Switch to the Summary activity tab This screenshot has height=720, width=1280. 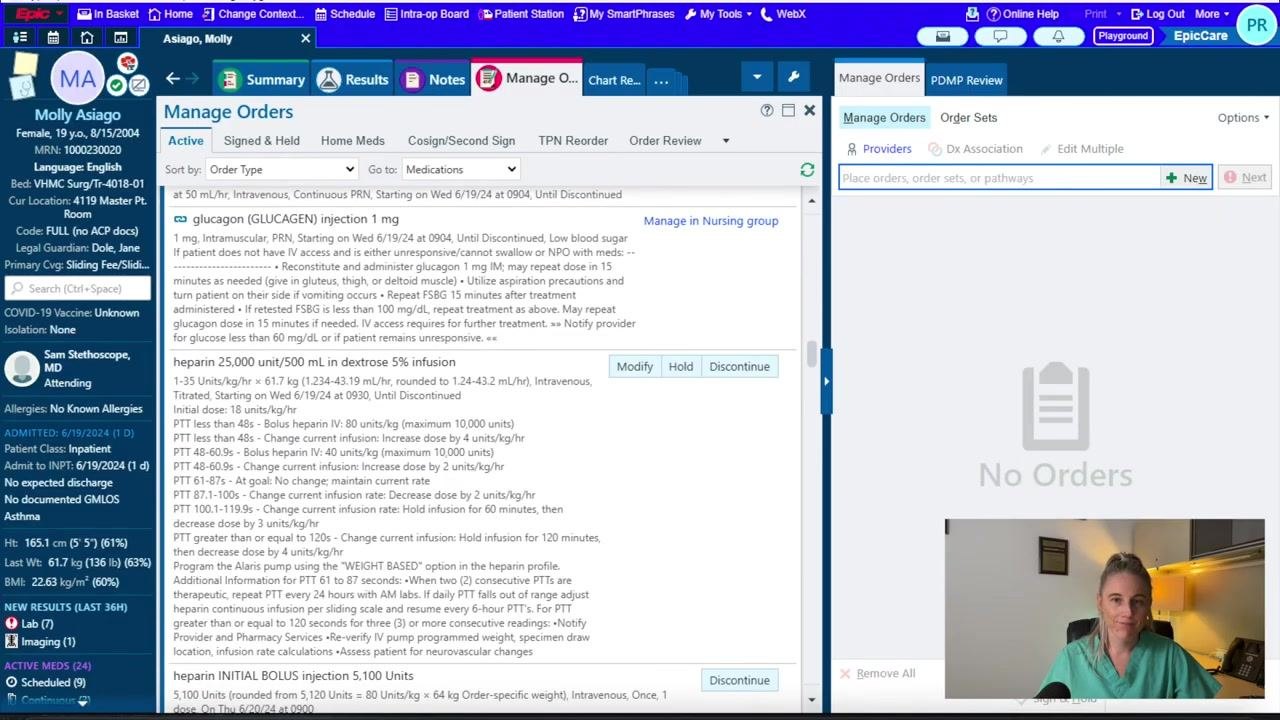(262, 79)
